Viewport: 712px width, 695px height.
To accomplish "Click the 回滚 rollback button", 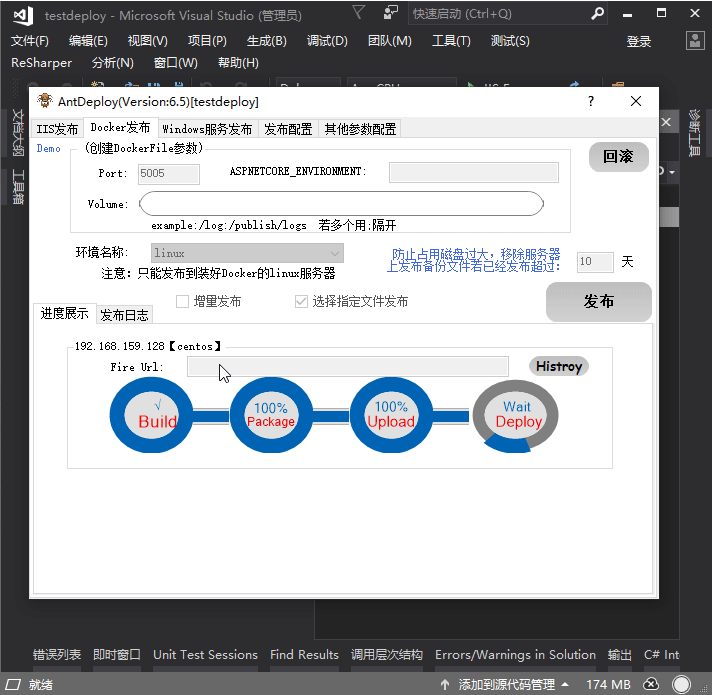I will [x=618, y=157].
